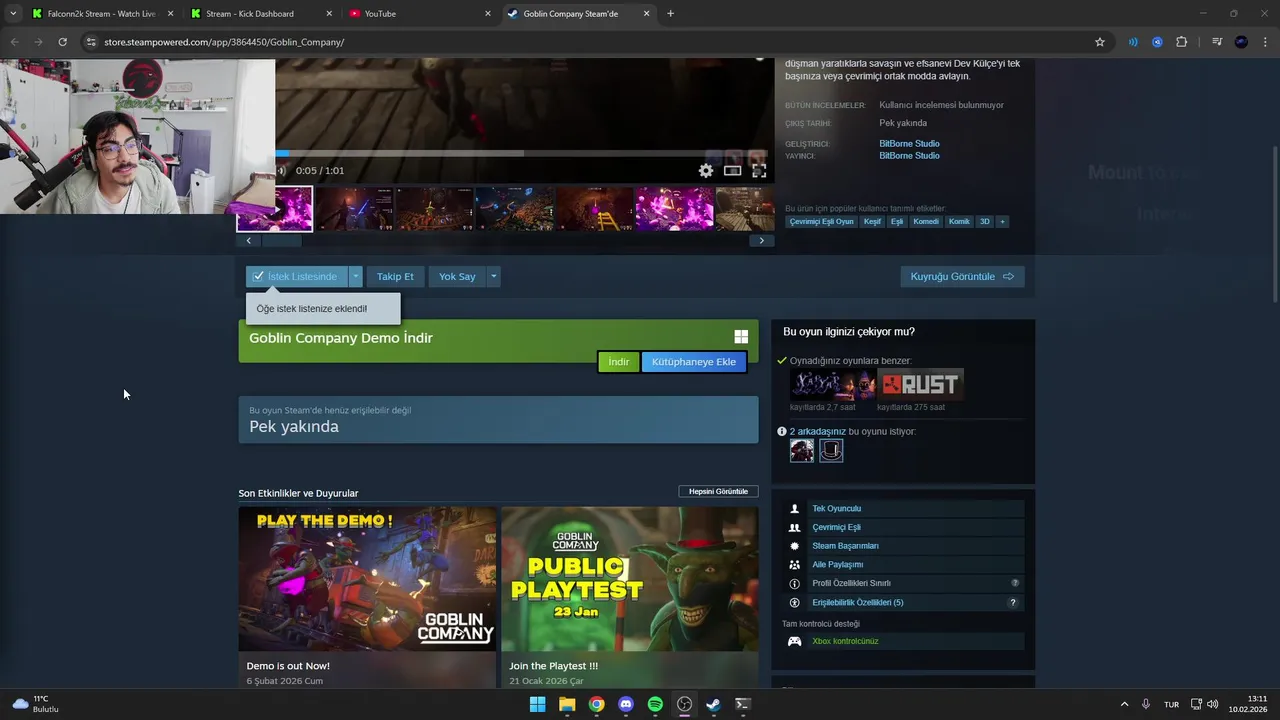Open the Chrome three-dot menu
The width and height of the screenshot is (1280, 720).
(1265, 42)
